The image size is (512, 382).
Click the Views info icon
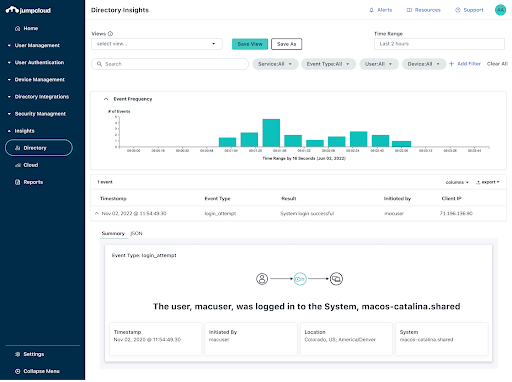110,34
